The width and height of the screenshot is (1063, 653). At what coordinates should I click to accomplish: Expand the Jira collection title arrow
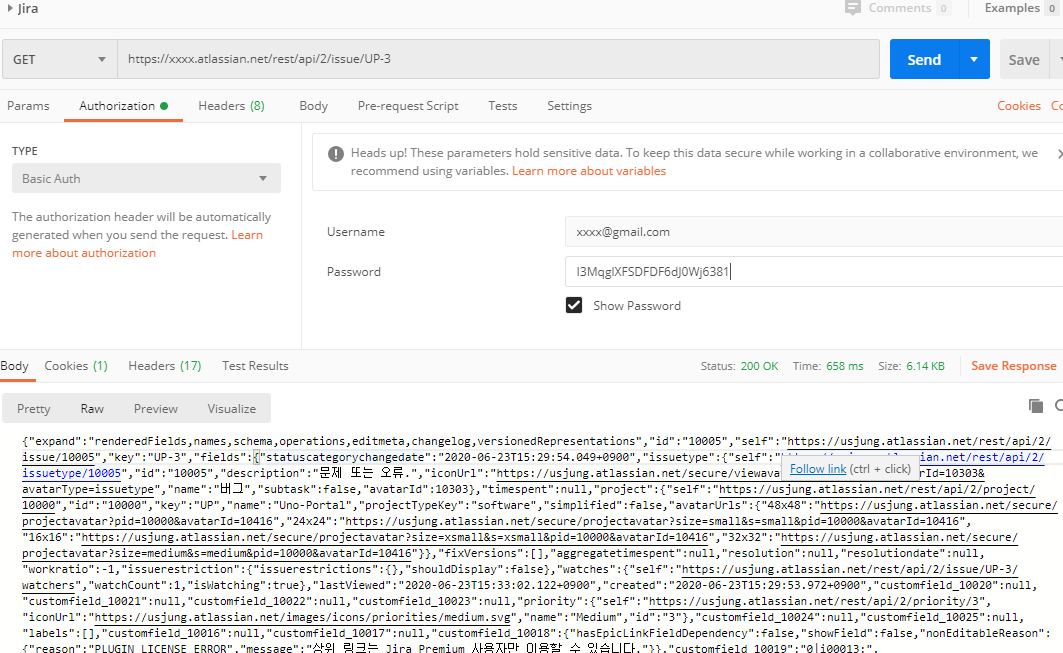click(x=10, y=8)
